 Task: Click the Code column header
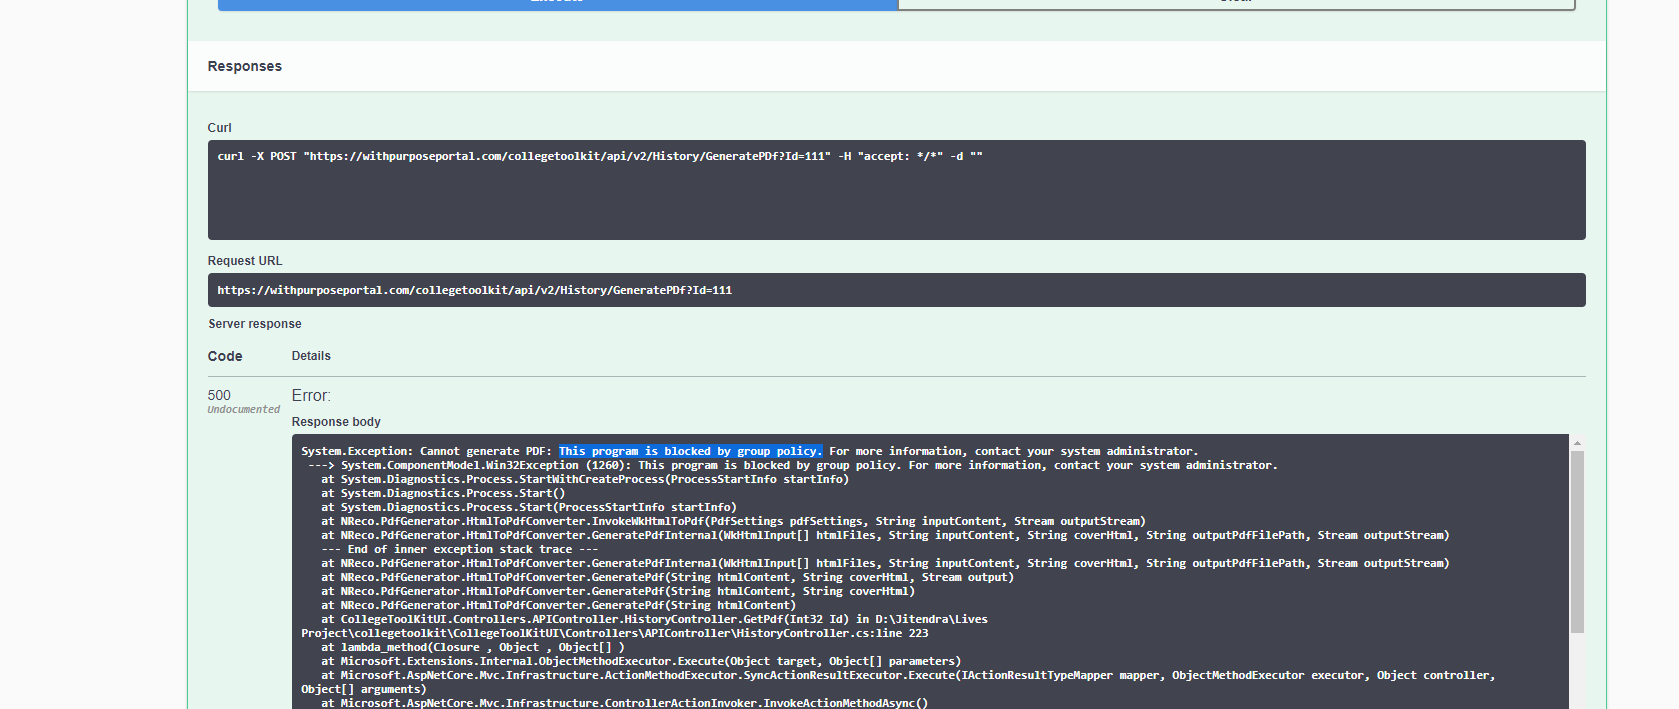click(225, 356)
